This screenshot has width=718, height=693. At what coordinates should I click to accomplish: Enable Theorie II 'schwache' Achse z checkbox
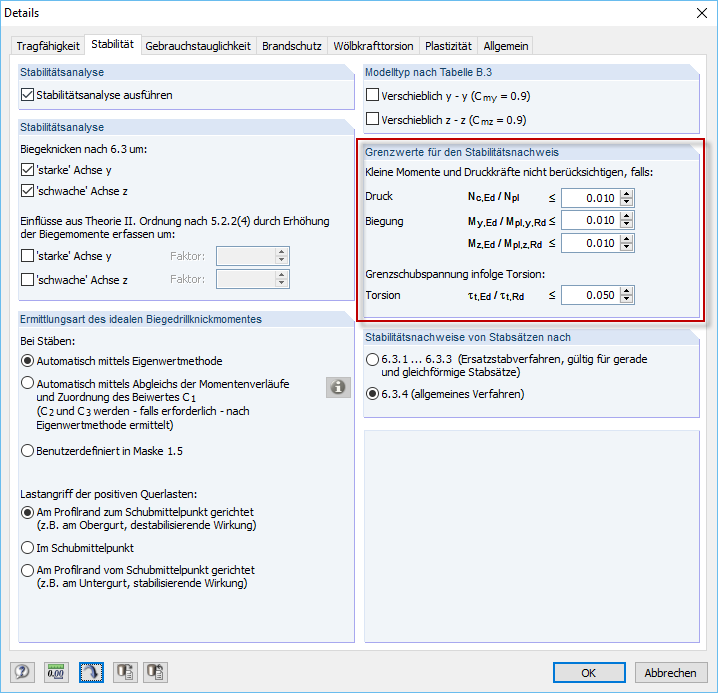coord(27,279)
